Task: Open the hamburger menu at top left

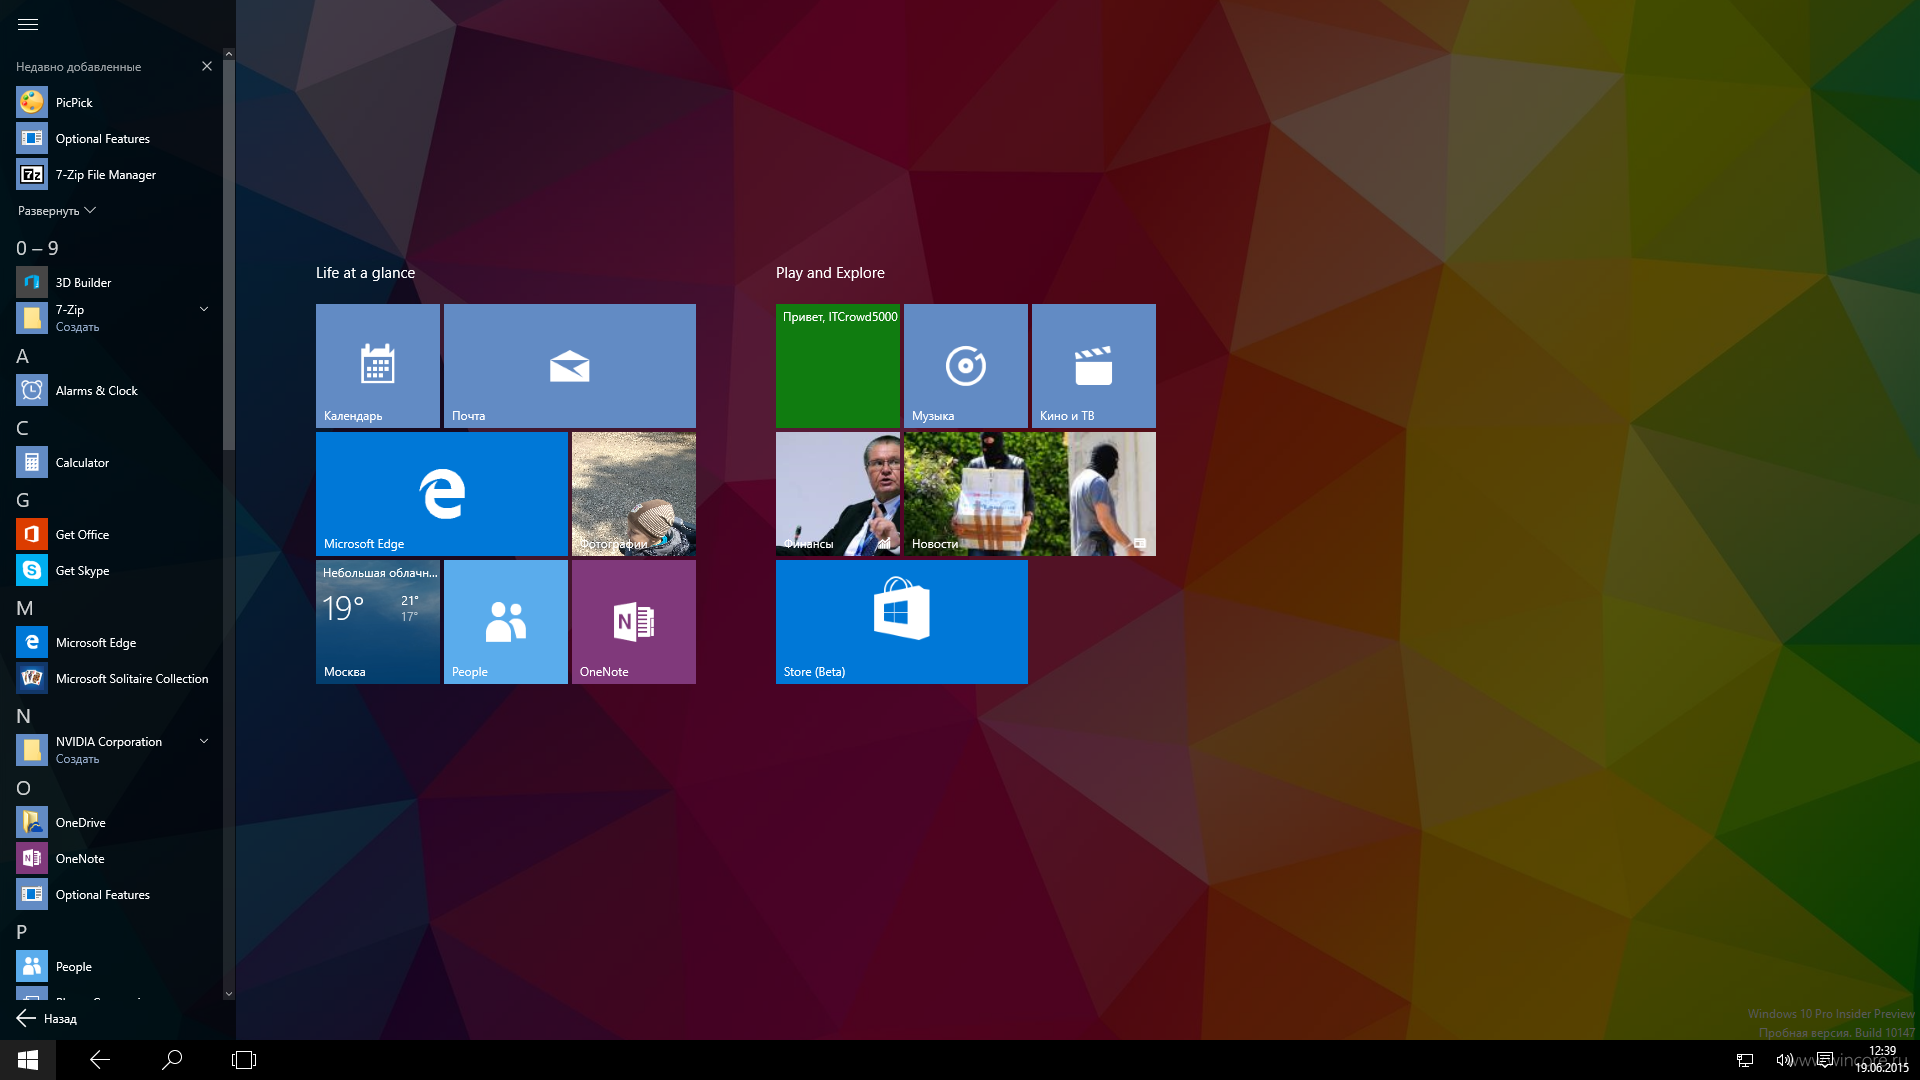Action: click(28, 24)
